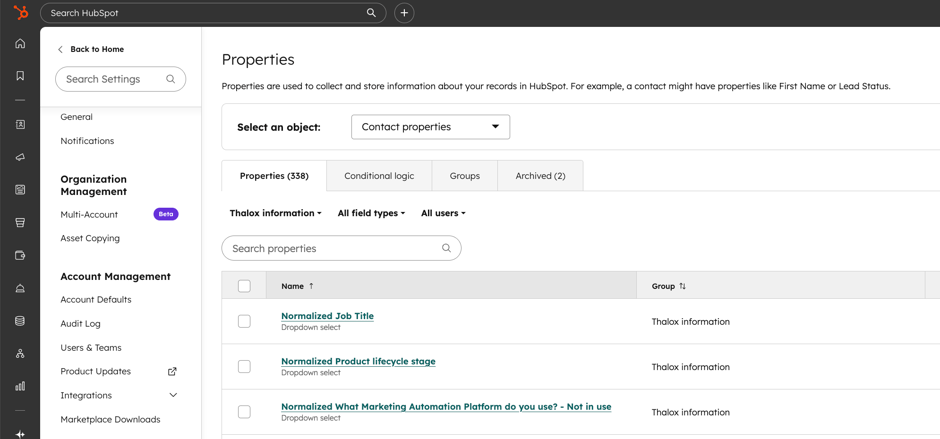Screen dimensions: 940x439
Task: Open Marketing megaphone icon in left rail
Action: (x=20, y=157)
